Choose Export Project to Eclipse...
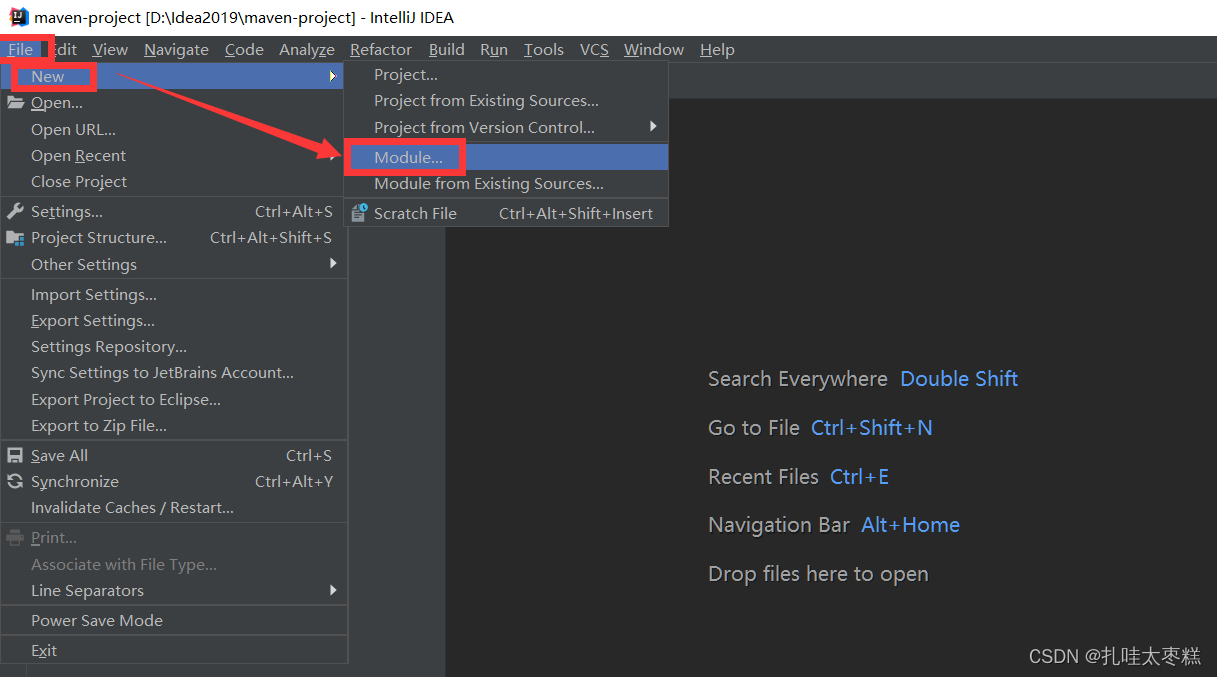Image resolution: width=1217 pixels, height=677 pixels. 173,399
